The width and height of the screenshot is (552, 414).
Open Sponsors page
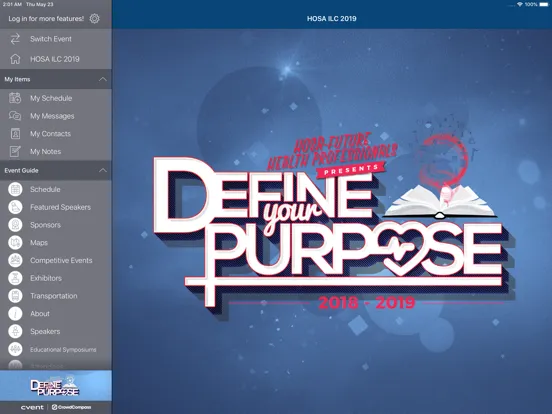(56, 225)
